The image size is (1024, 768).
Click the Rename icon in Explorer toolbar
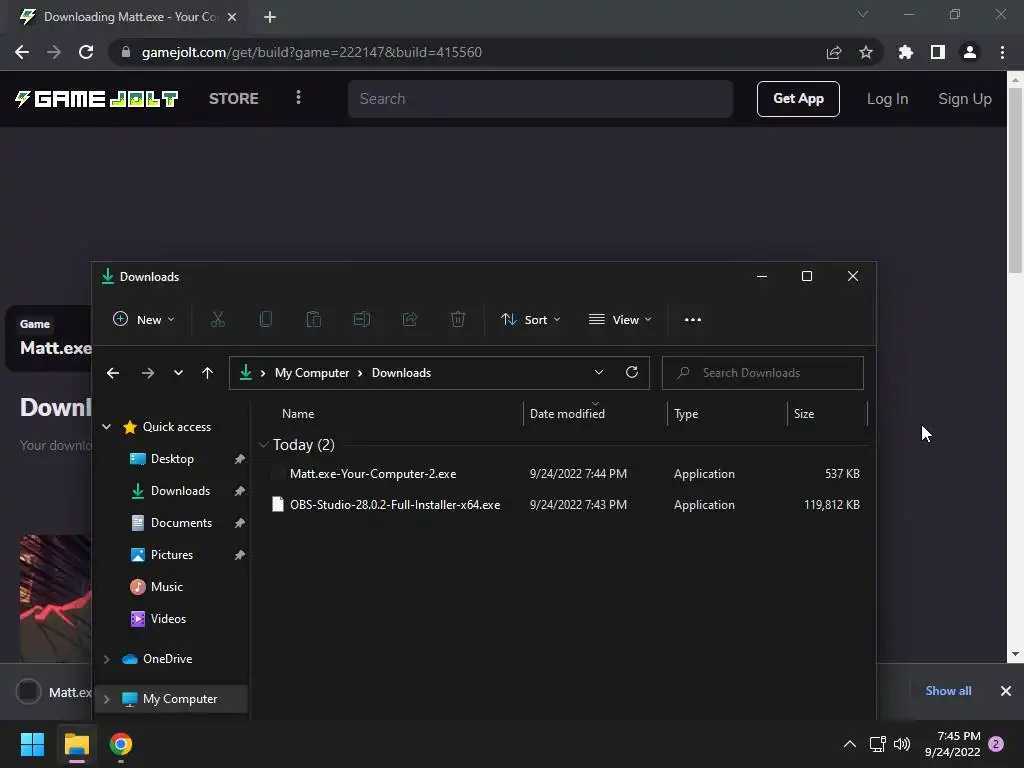[x=362, y=319]
